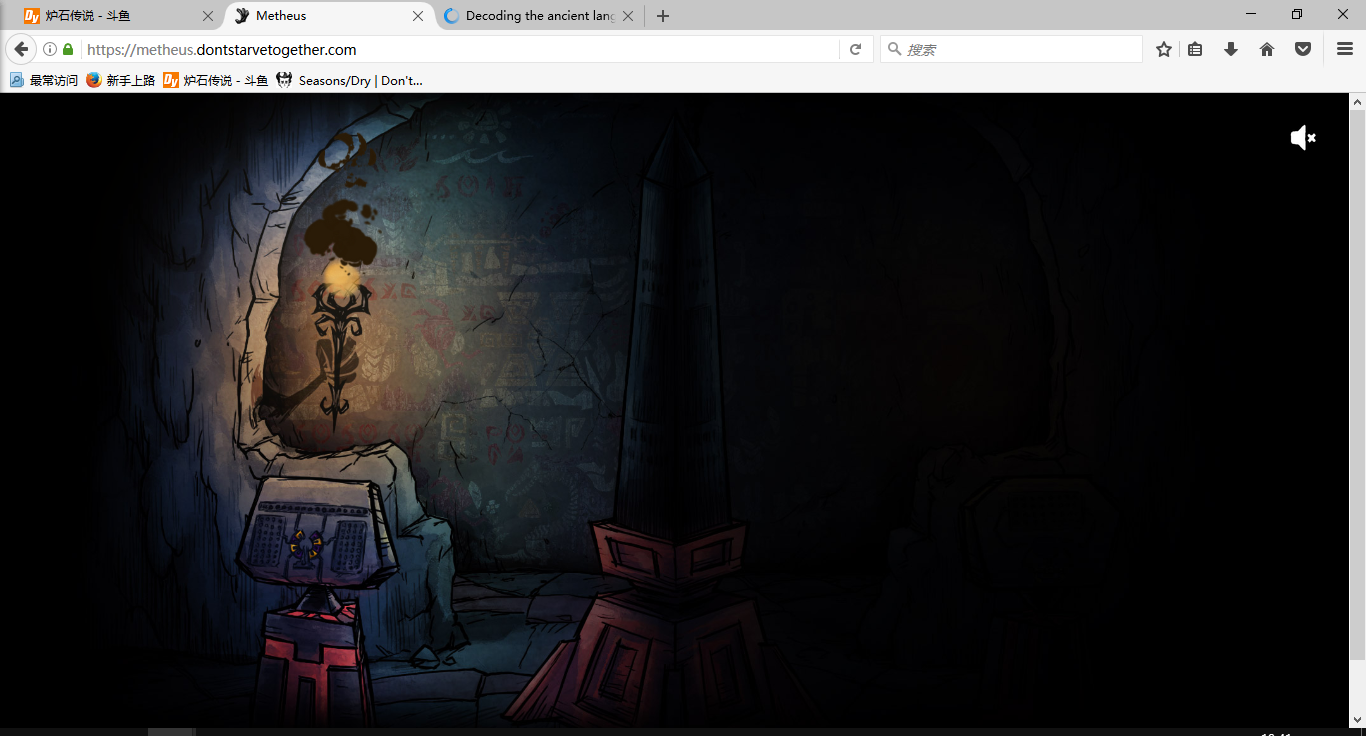View site information icon in address bar
1366x736 pixels.
pyautogui.click(x=50, y=49)
